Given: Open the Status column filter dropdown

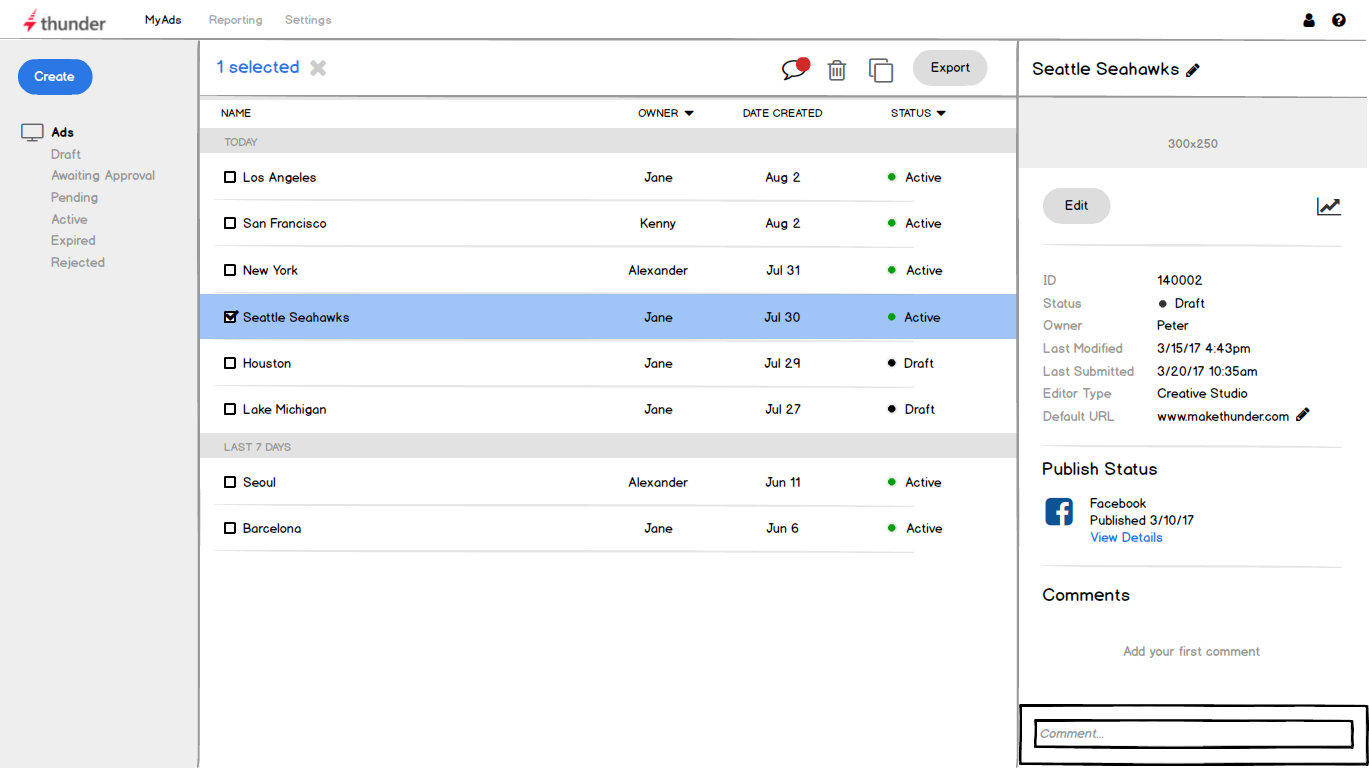Looking at the screenshot, I should [941, 114].
